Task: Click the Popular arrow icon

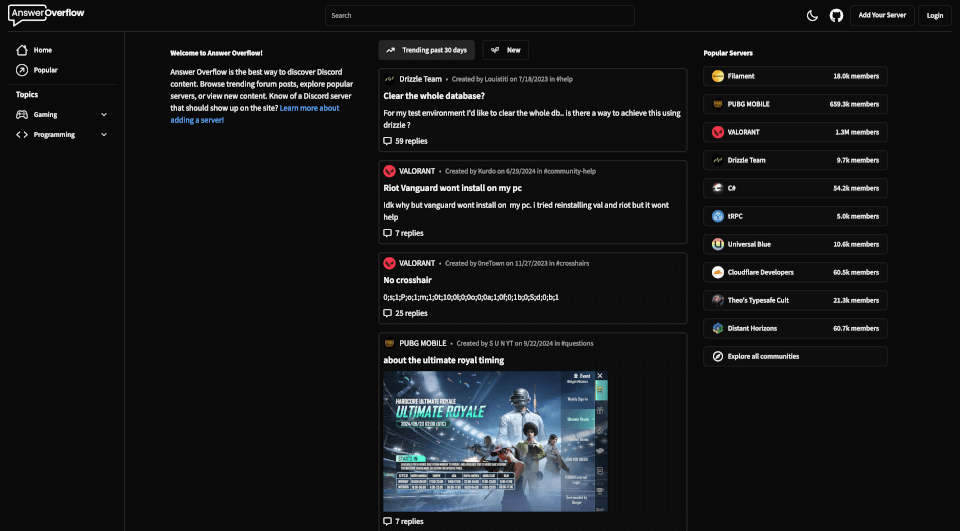Action: 22,70
